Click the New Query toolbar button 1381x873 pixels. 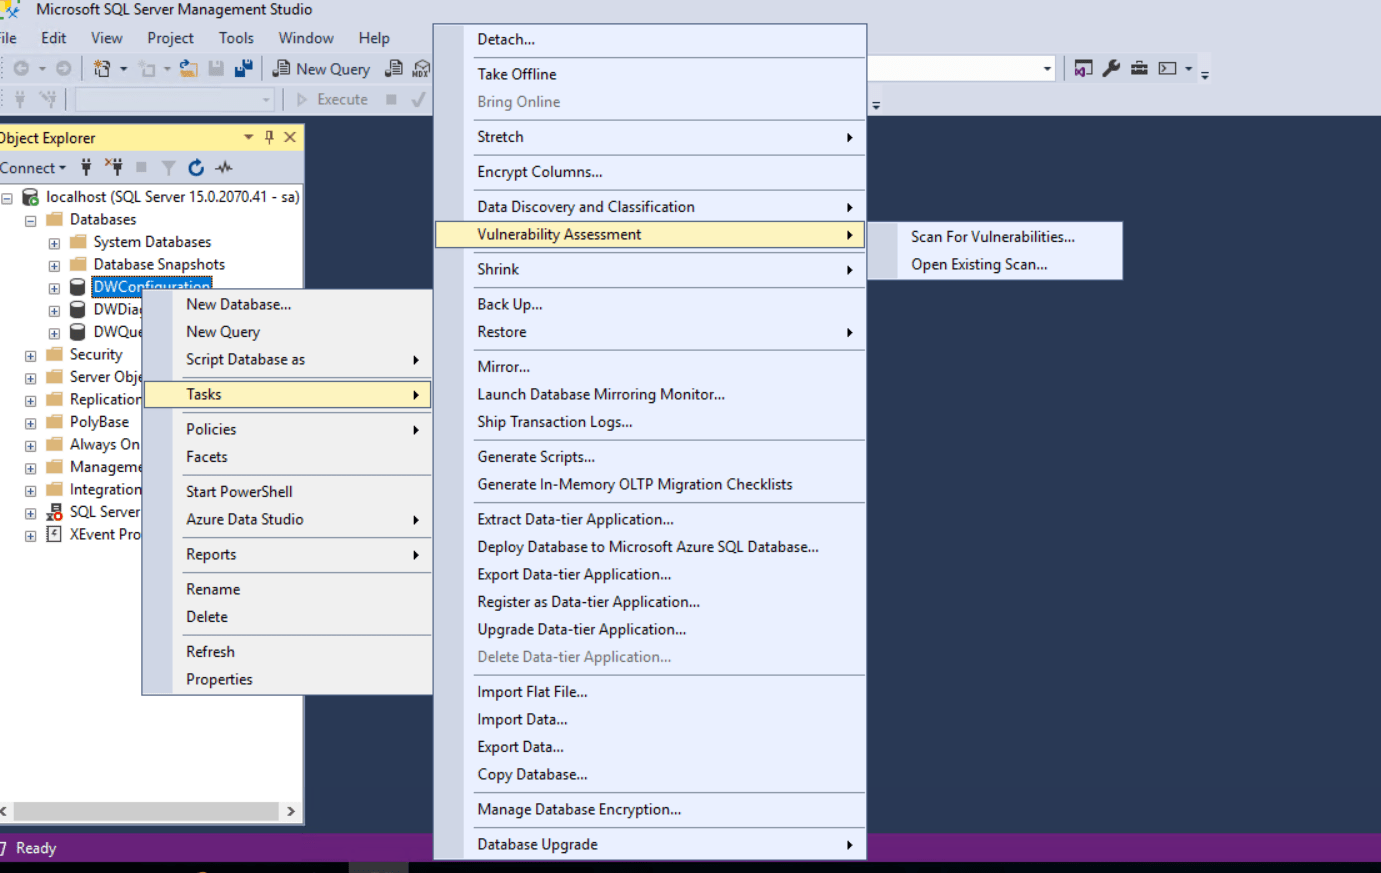(321, 69)
